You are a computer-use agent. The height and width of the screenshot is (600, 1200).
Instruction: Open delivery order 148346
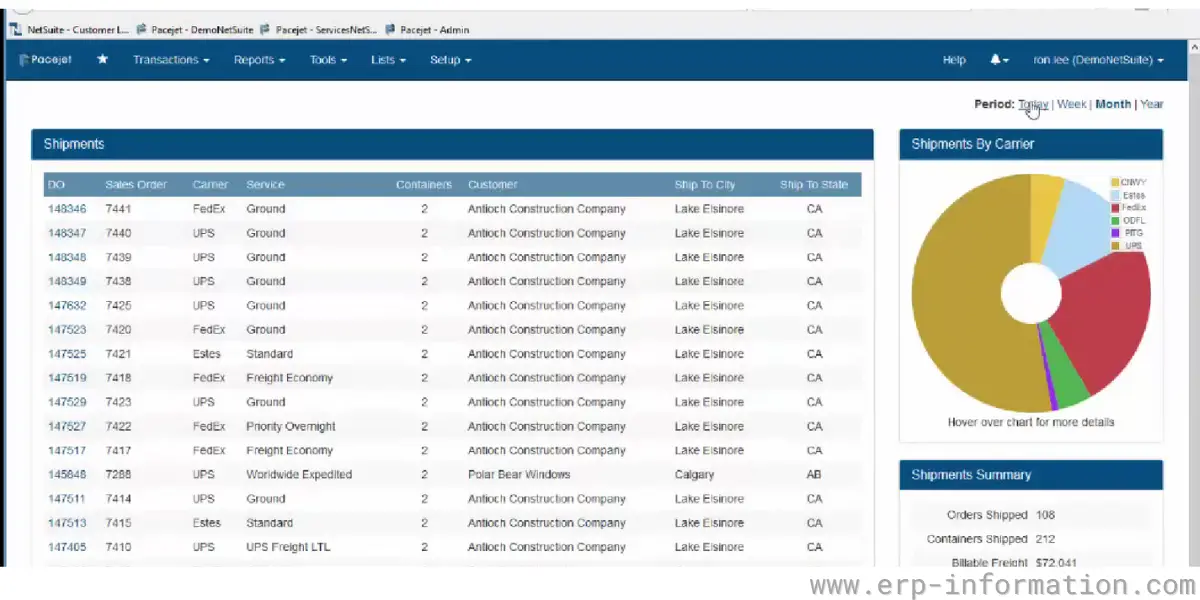click(67, 209)
